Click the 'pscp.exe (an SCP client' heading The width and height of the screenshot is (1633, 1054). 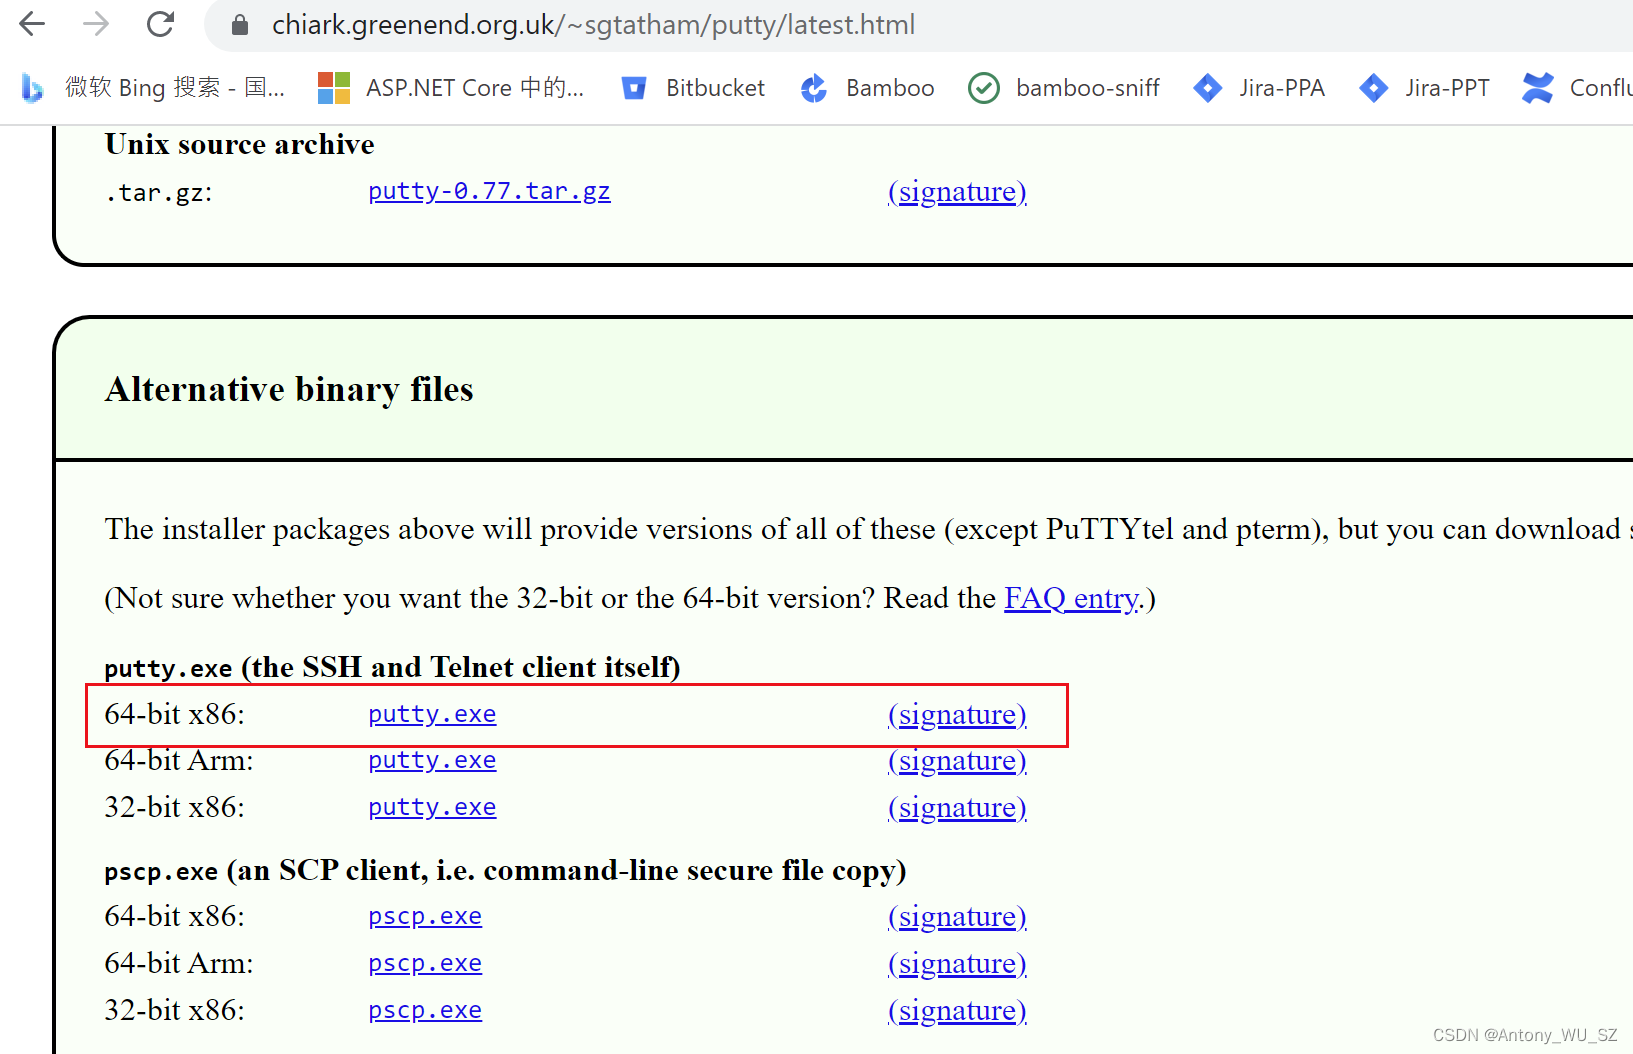[505, 870]
